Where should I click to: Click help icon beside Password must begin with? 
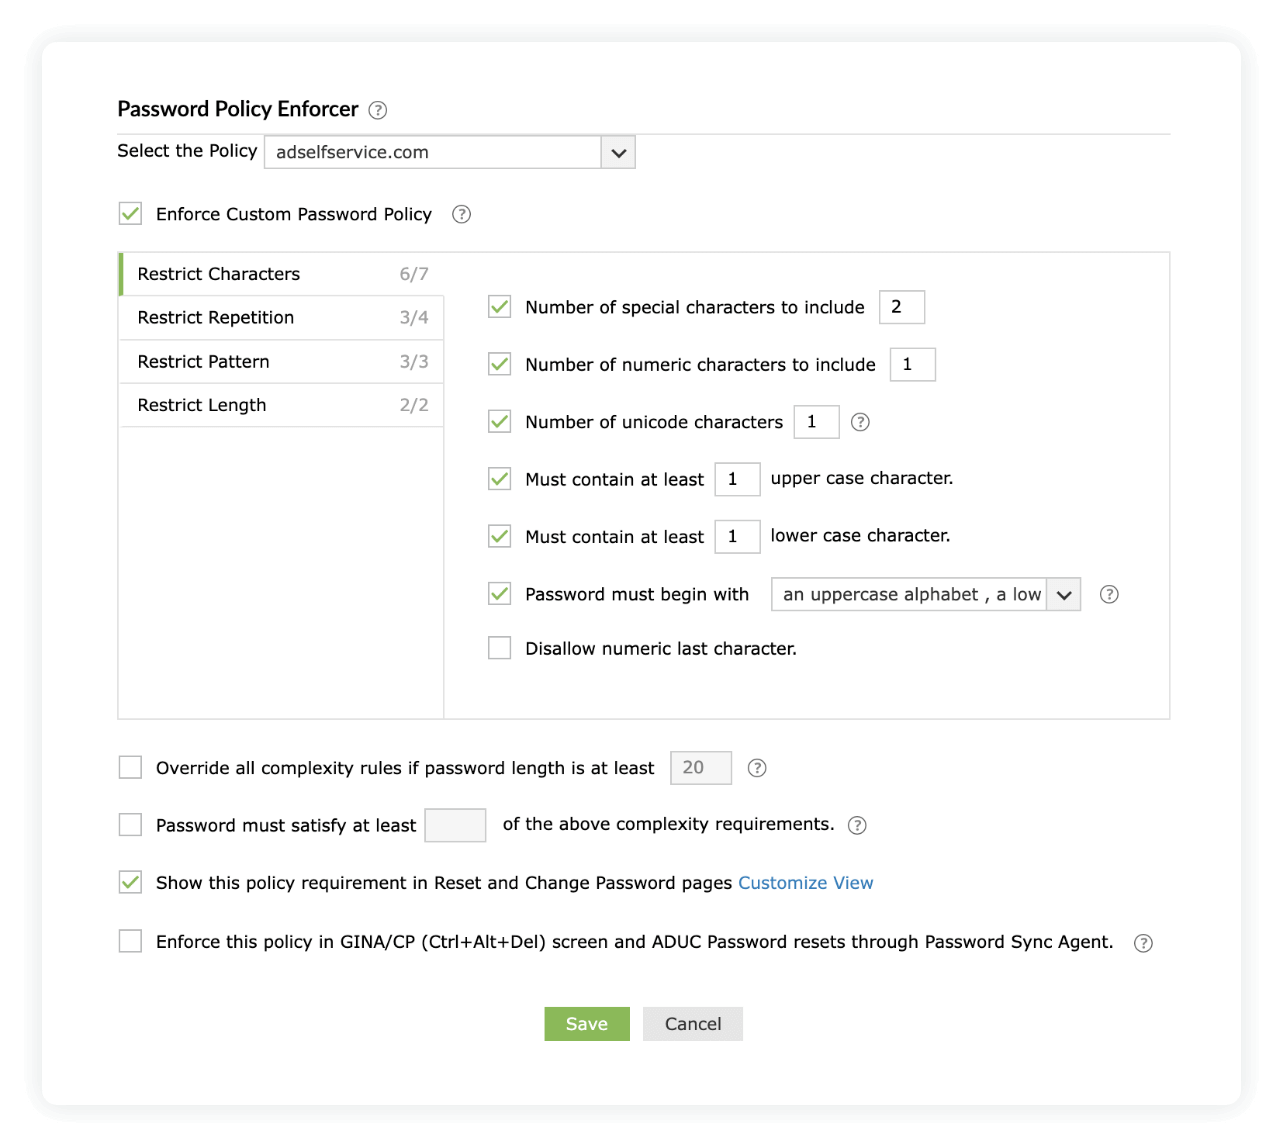click(x=1109, y=594)
